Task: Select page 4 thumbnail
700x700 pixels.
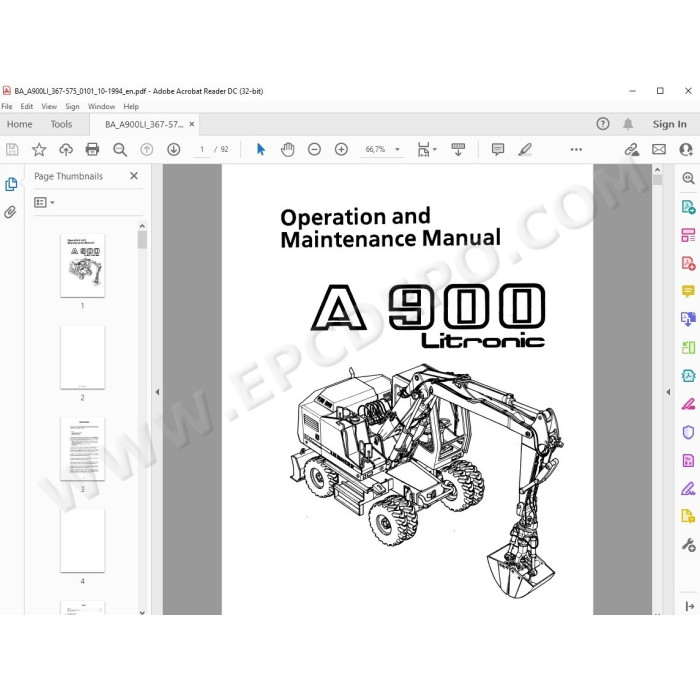Action: 83,541
